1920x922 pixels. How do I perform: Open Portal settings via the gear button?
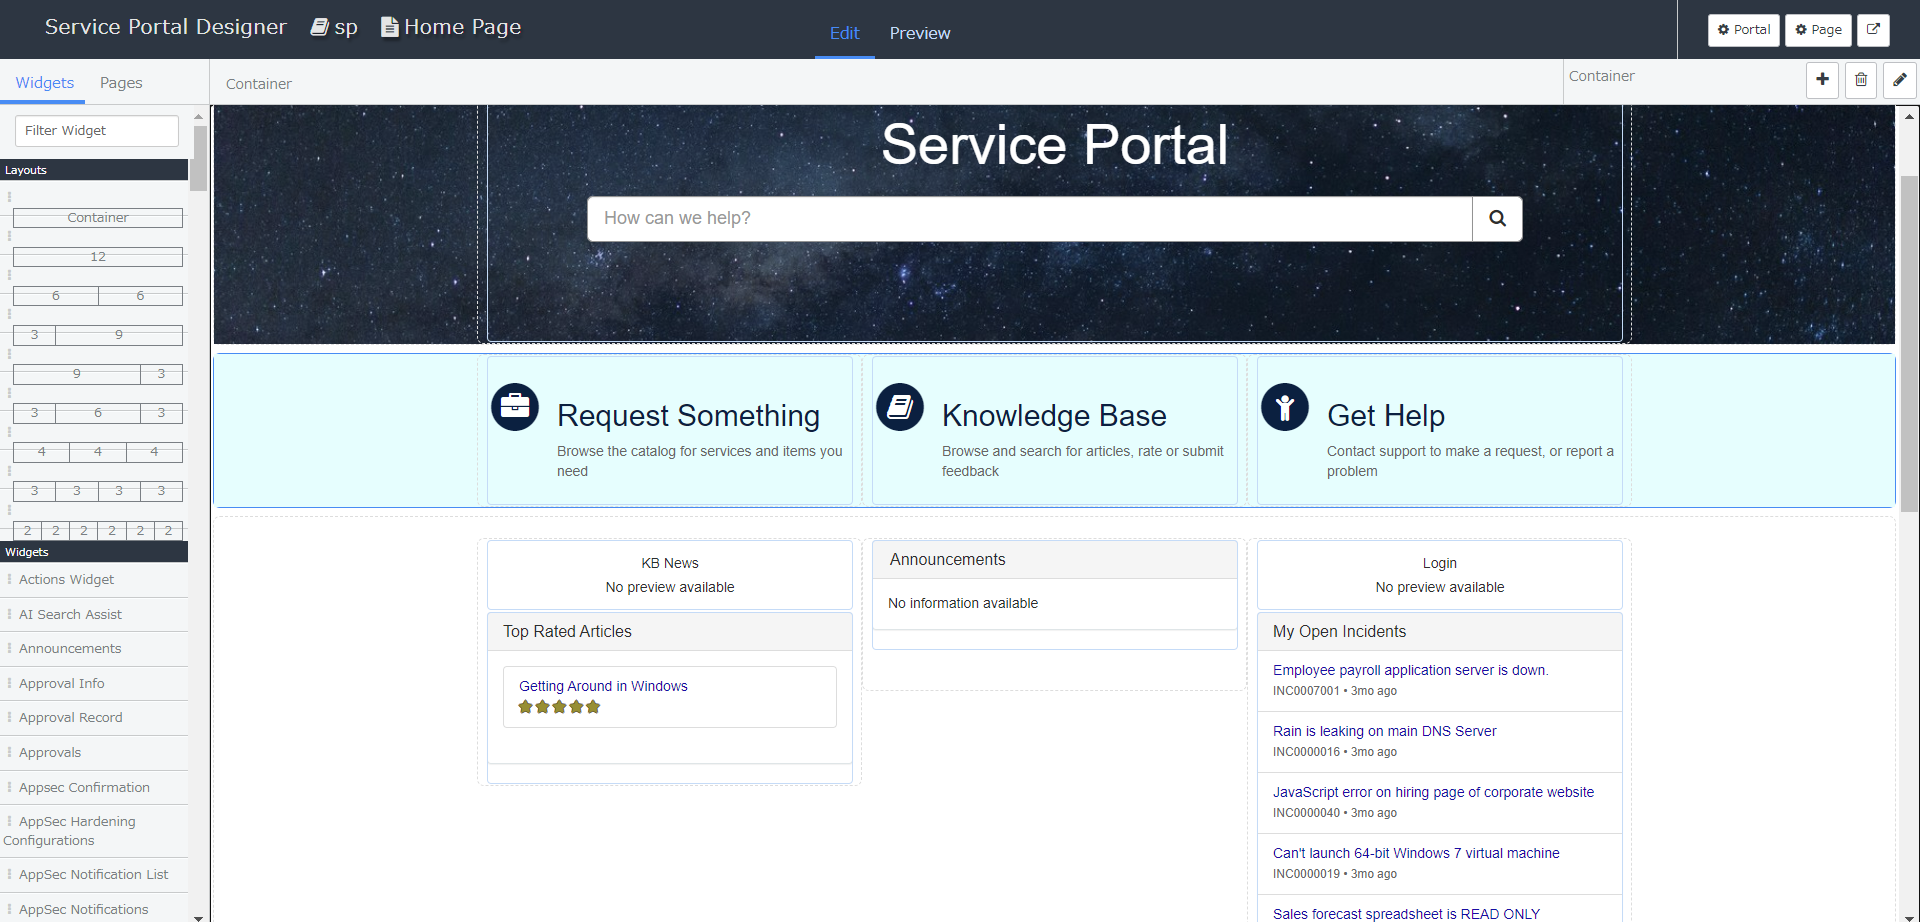point(1743,30)
